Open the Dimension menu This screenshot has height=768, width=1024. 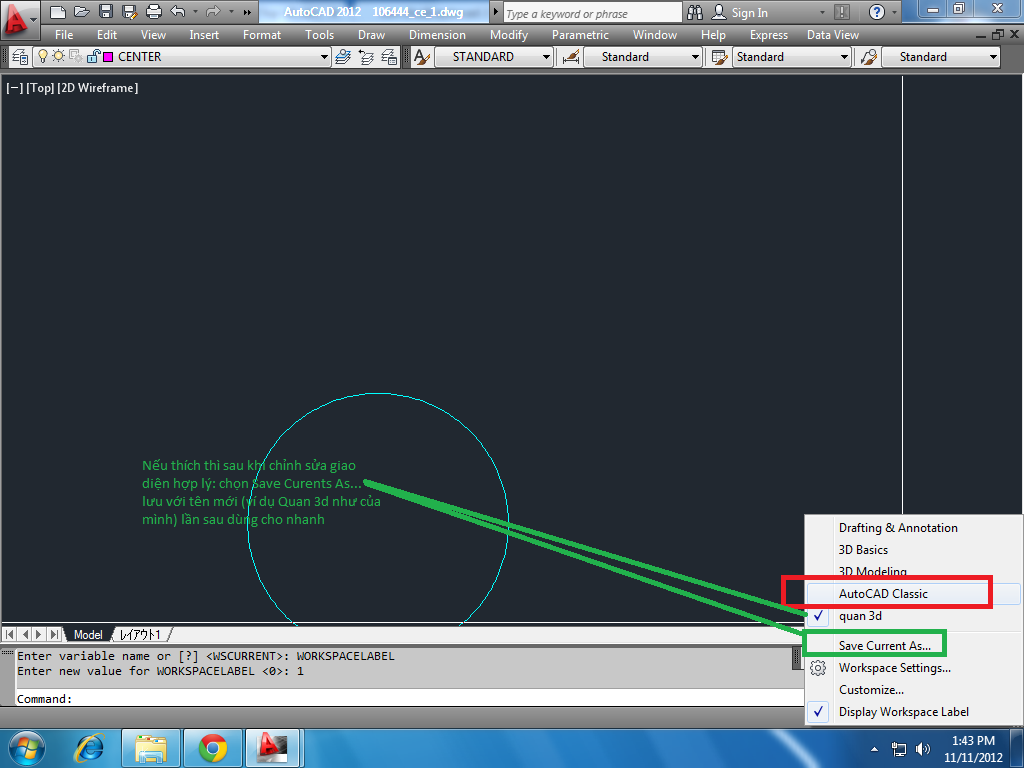(437, 35)
